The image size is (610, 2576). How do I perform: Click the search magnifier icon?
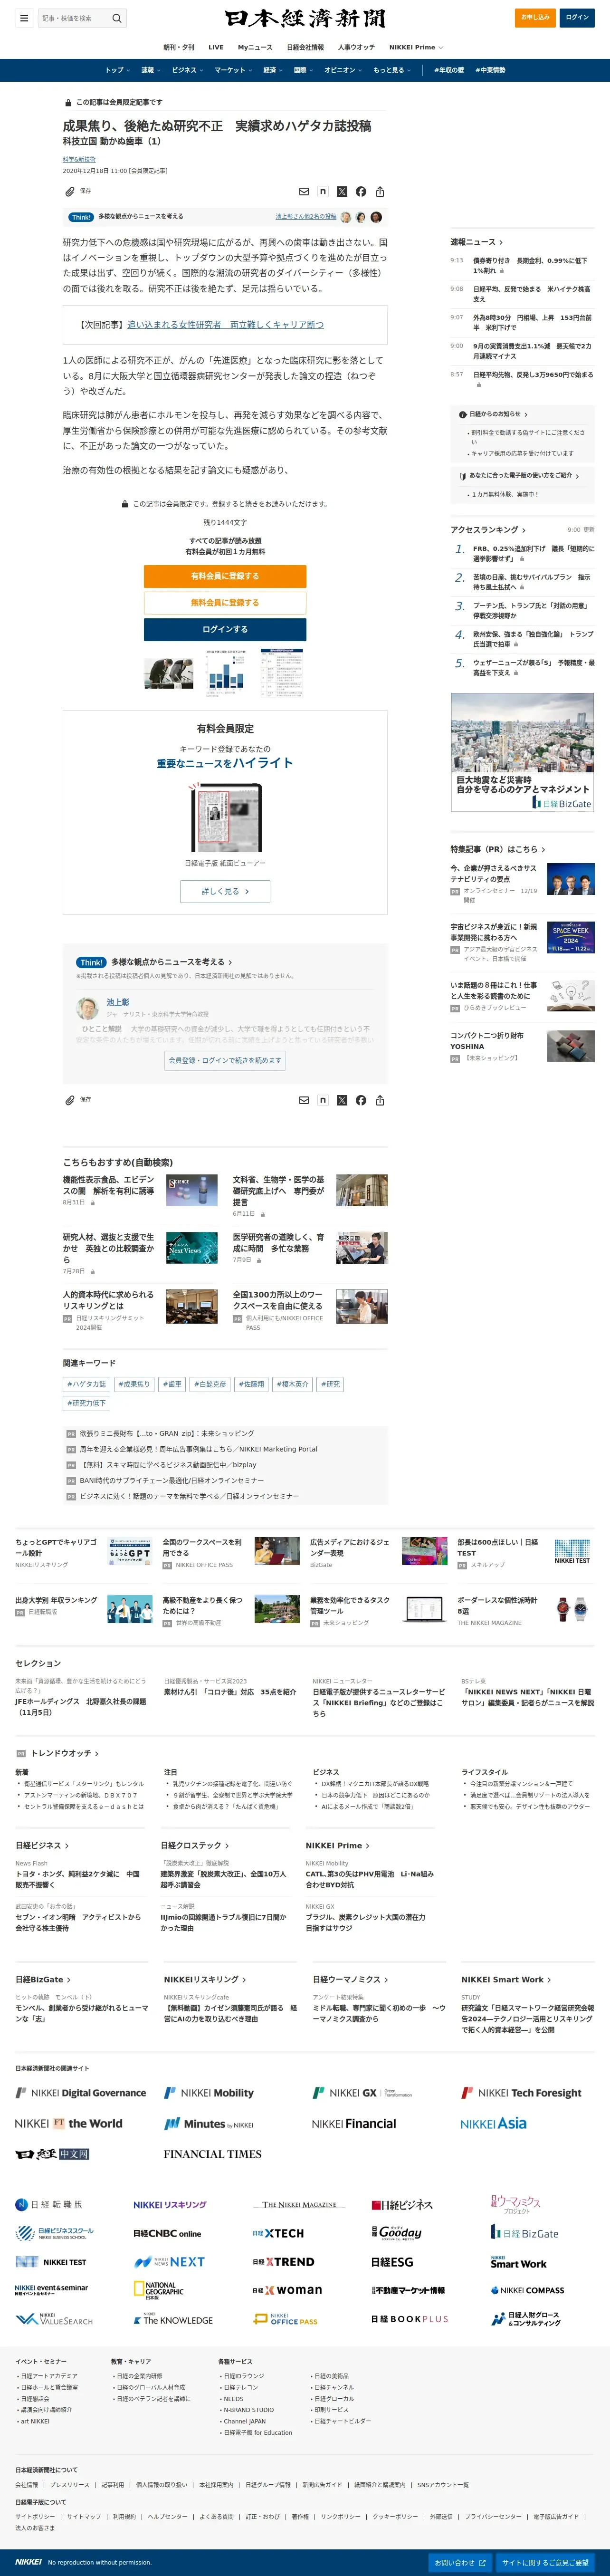[117, 18]
